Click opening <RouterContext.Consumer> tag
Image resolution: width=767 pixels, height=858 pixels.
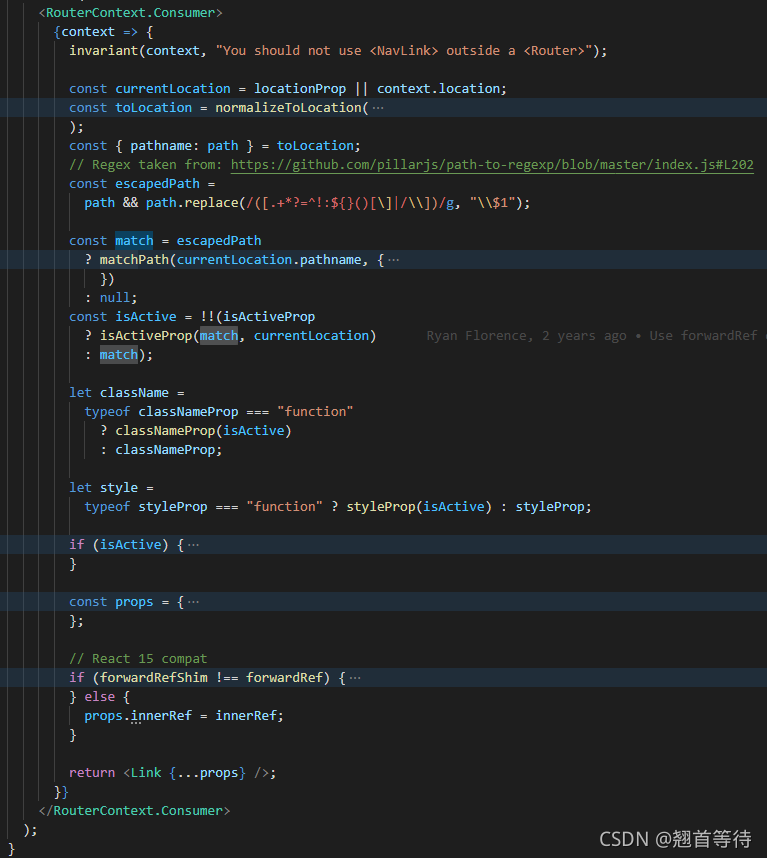coord(130,13)
